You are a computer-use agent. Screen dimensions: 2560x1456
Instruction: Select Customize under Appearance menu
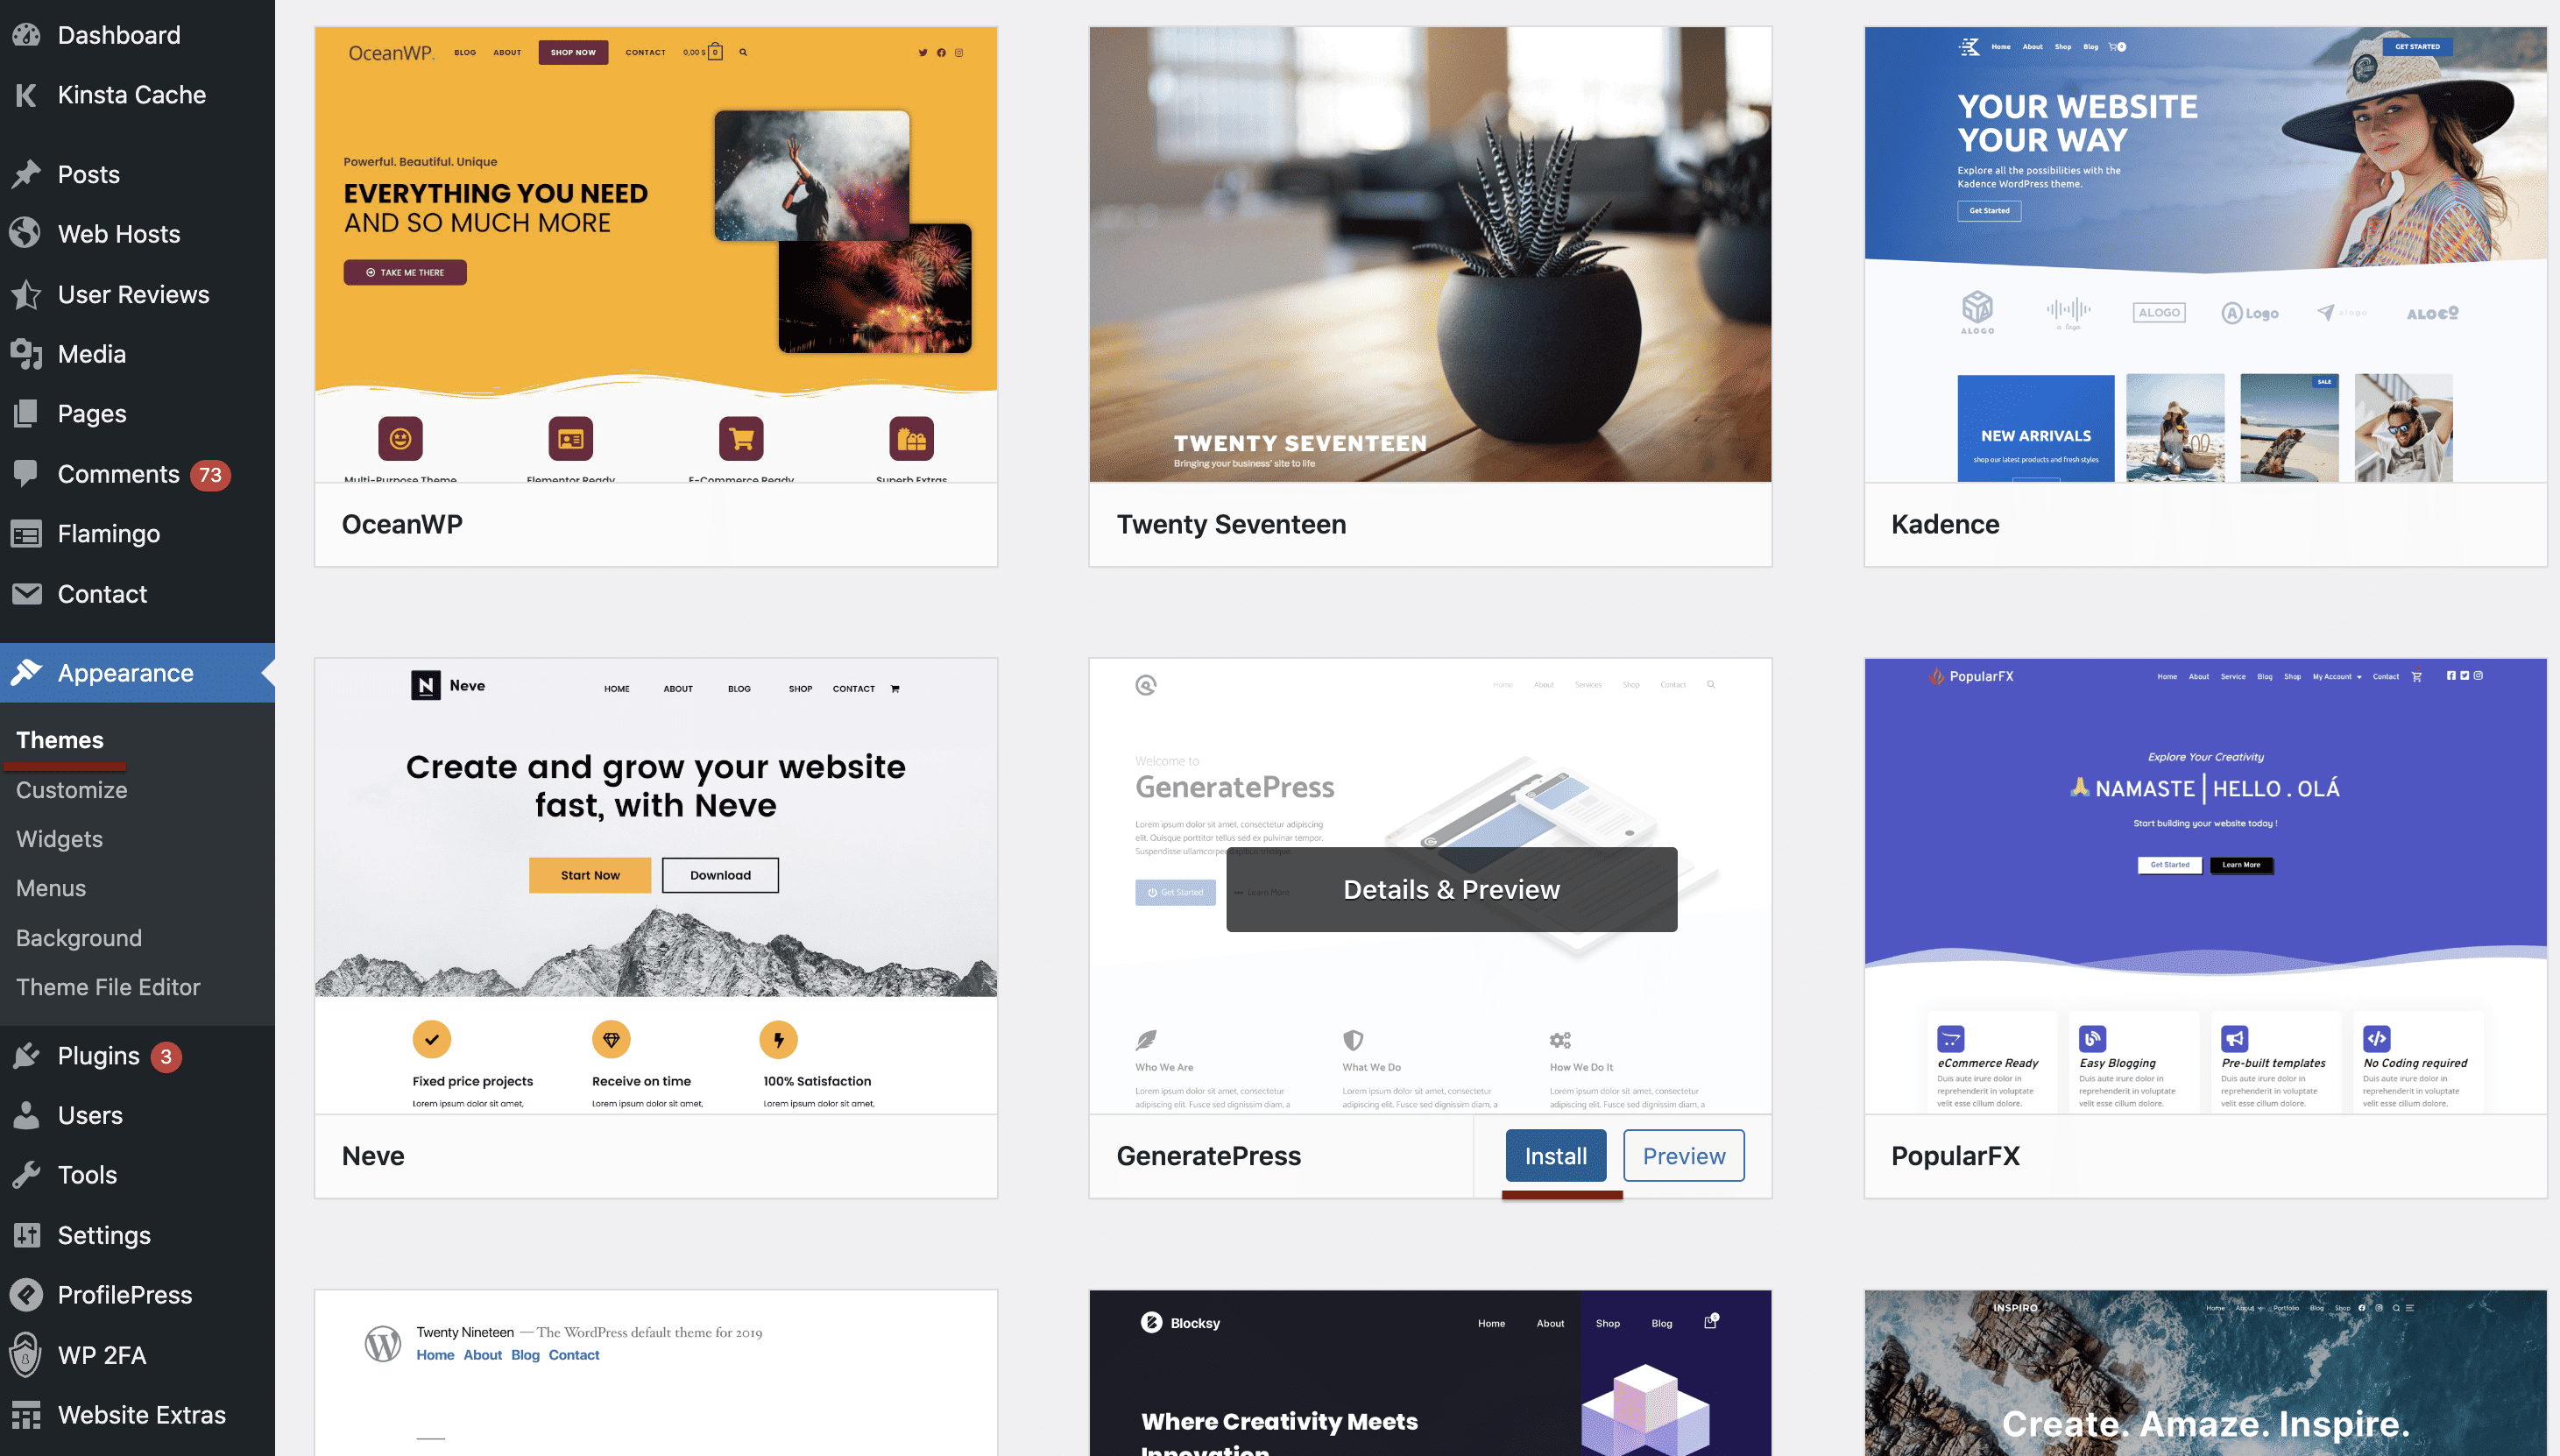pyautogui.click(x=72, y=788)
